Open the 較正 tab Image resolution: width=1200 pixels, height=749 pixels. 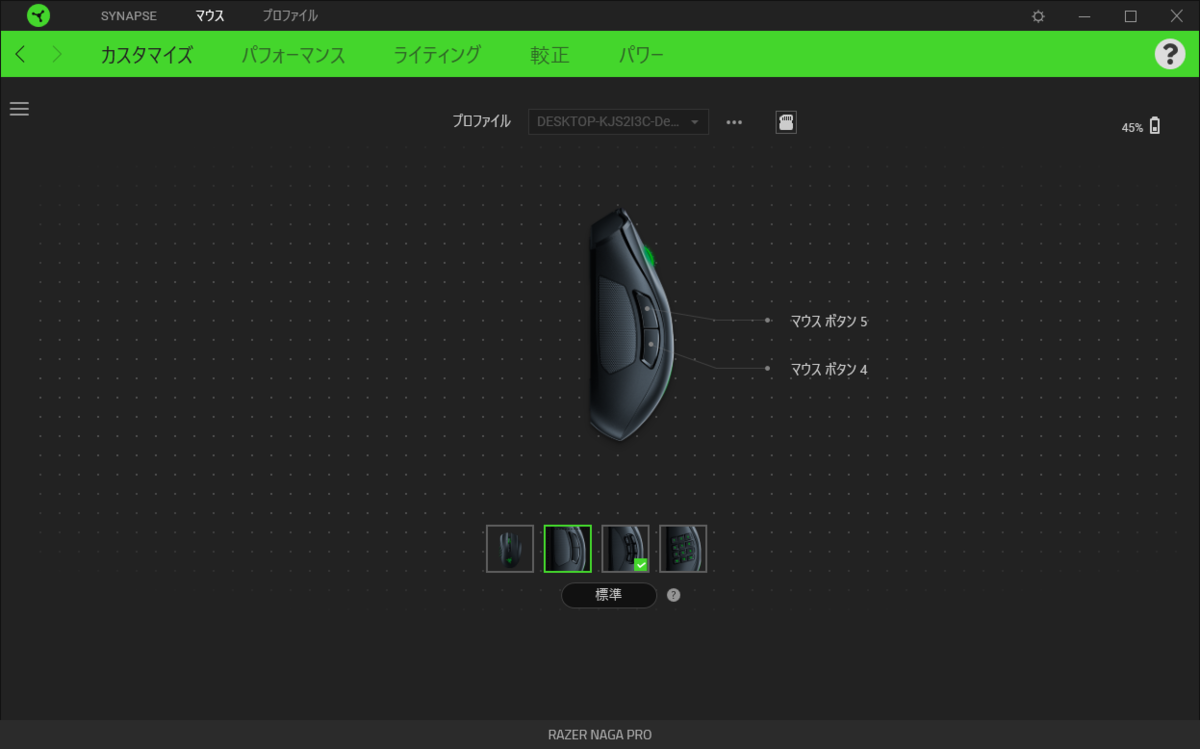[550, 55]
